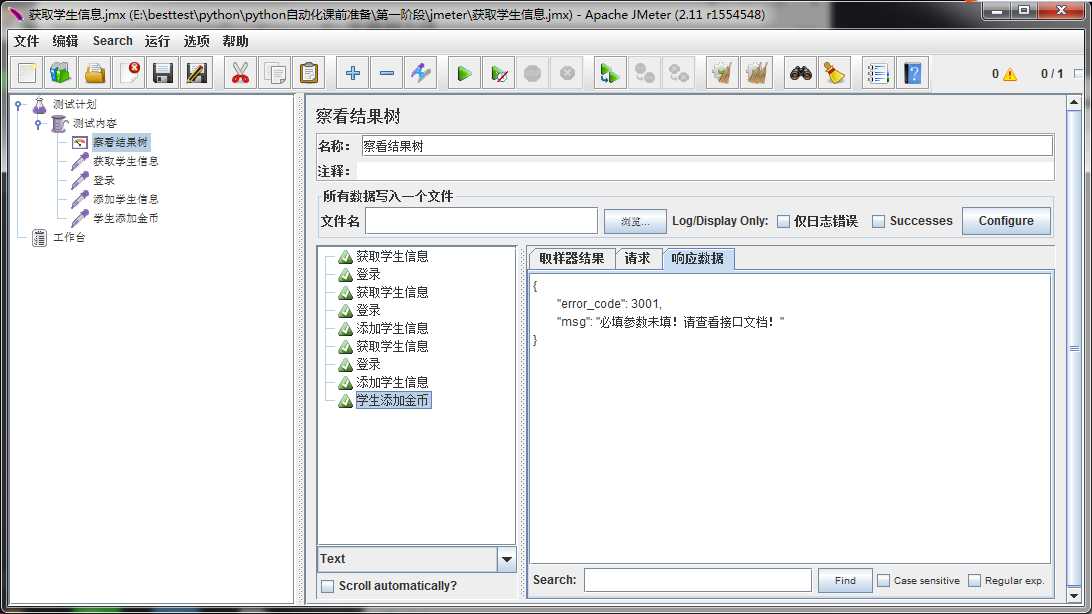Click Remote Stop All icon
The width and height of the screenshot is (1092, 614).
644,73
